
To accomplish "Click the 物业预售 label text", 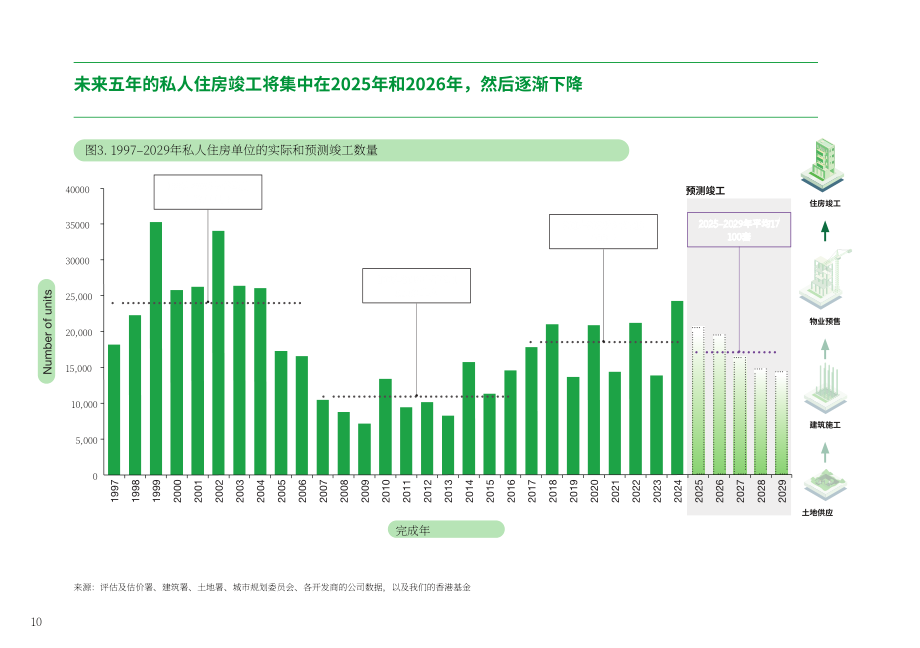I will pyautogui.click(x=825, y=321).
